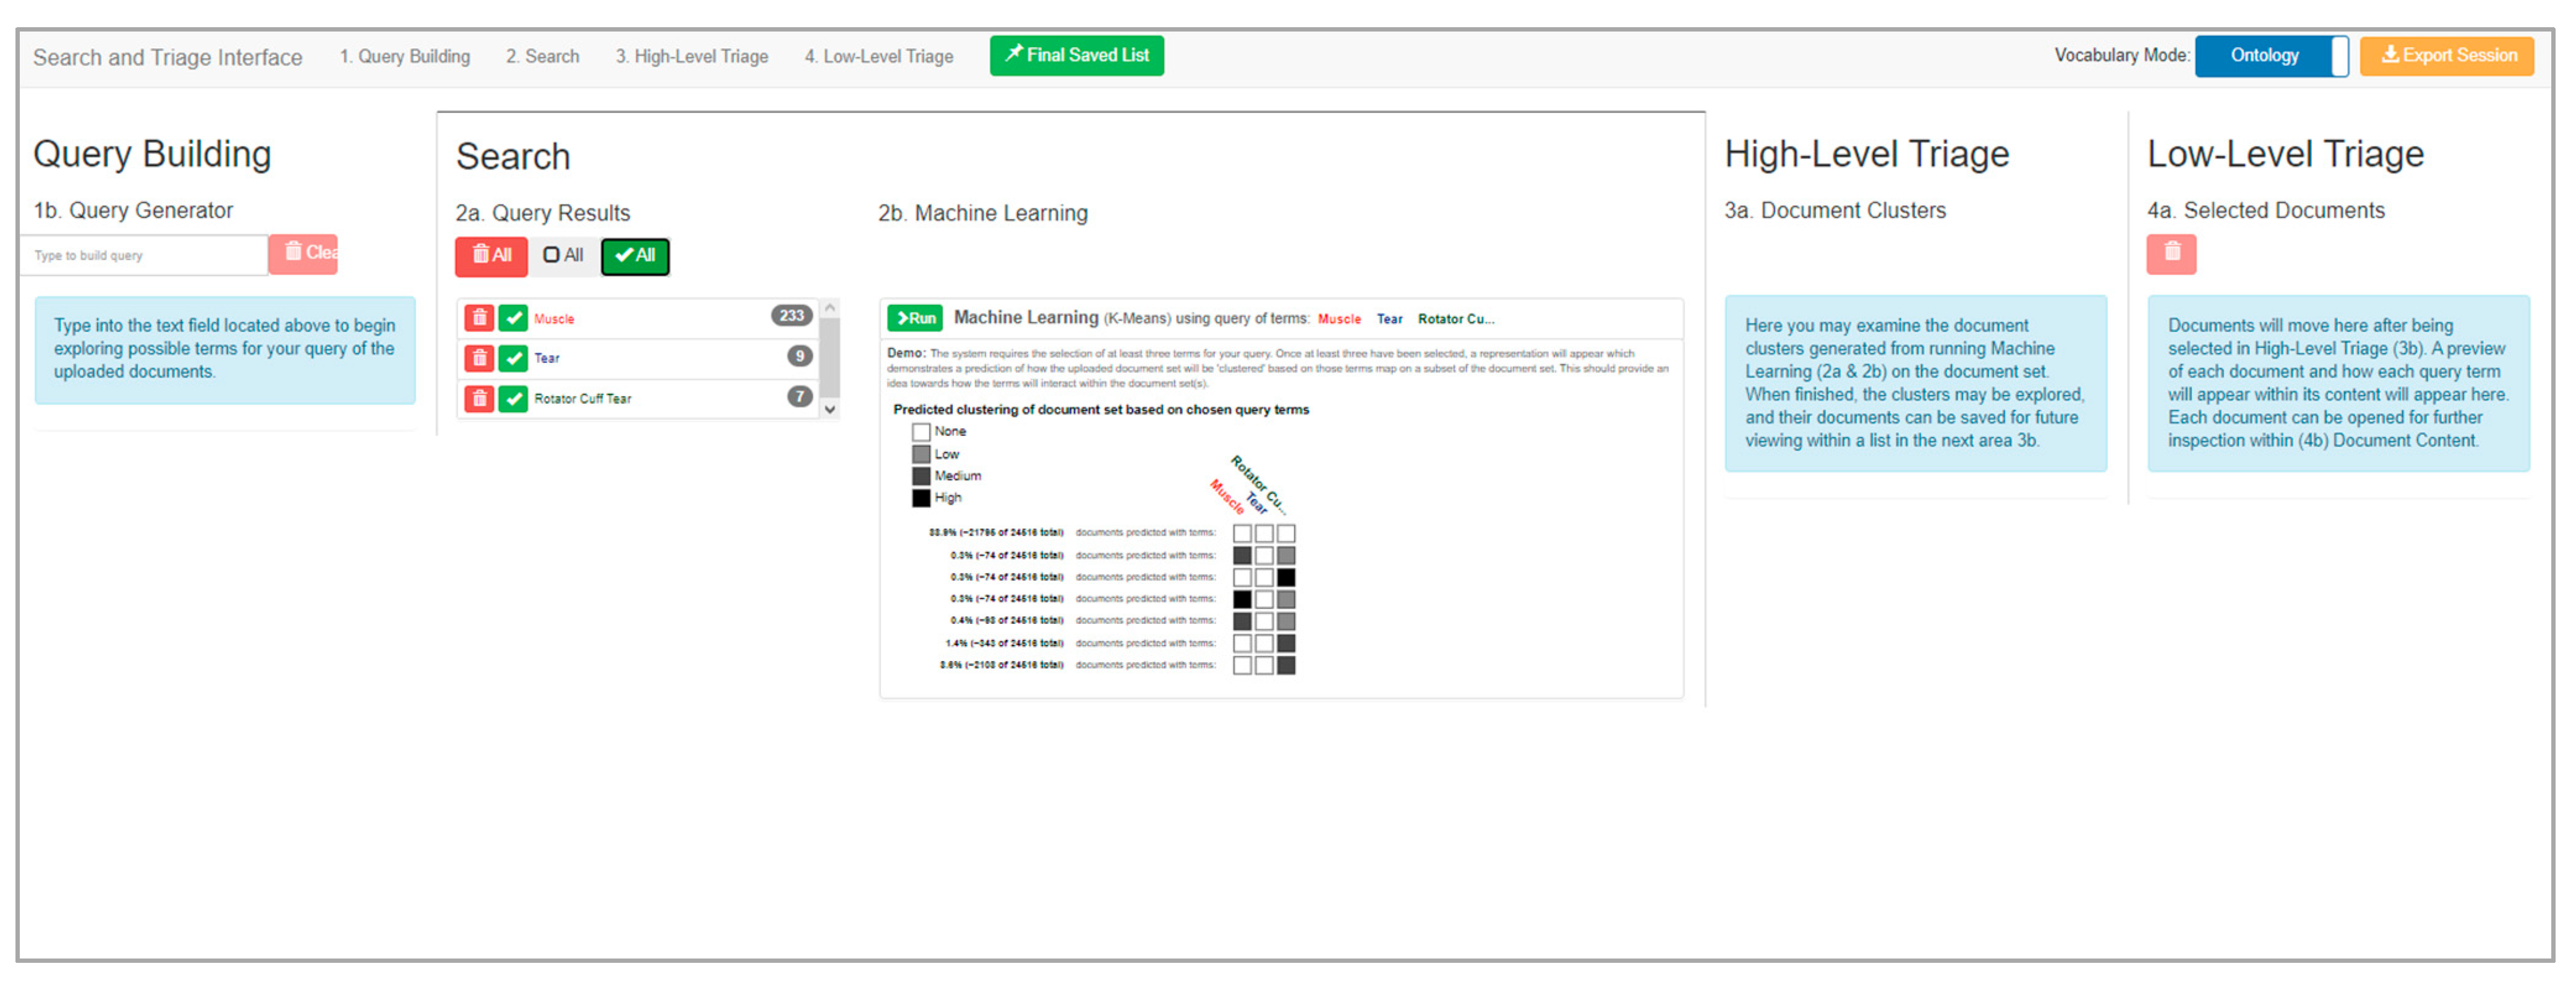Delete the Rotator Cuff Tear term
The image size is (2576, 982).
click(479, 398)
